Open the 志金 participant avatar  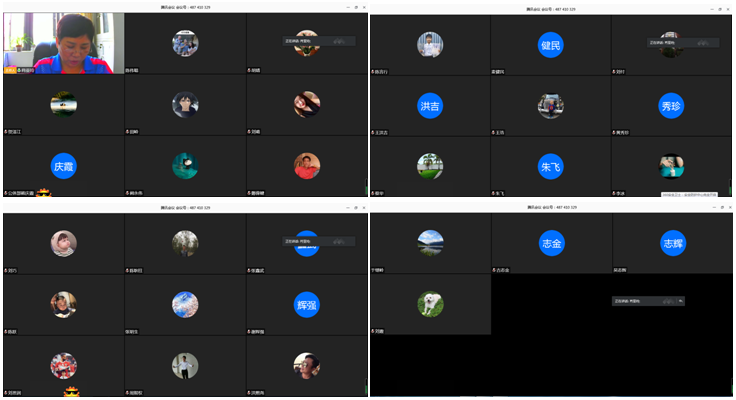(x=552, y=243)
